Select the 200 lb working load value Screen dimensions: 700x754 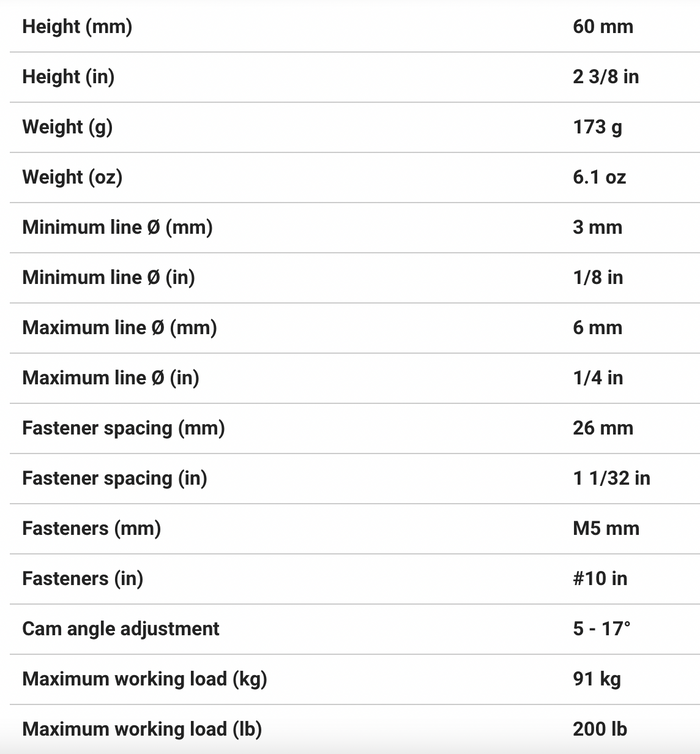click(x=600, y=729)
